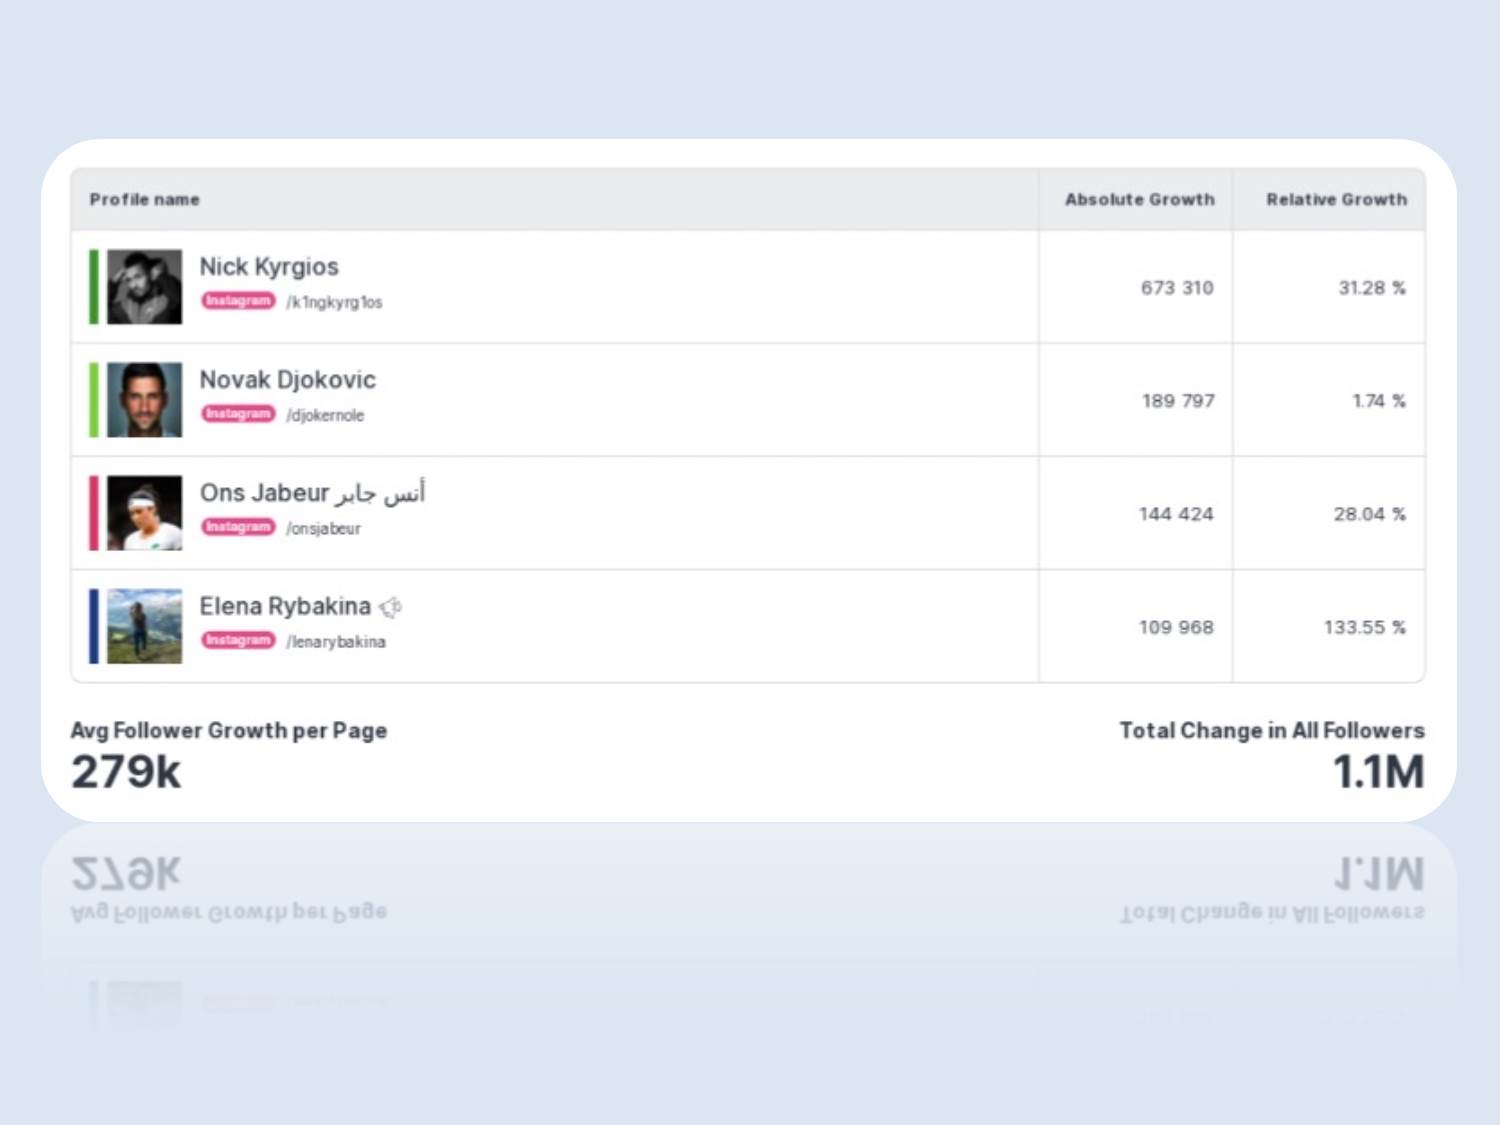1500x1125 pixels.
Task: Open Ons Jabeur's profile photo
Action: 145,513
